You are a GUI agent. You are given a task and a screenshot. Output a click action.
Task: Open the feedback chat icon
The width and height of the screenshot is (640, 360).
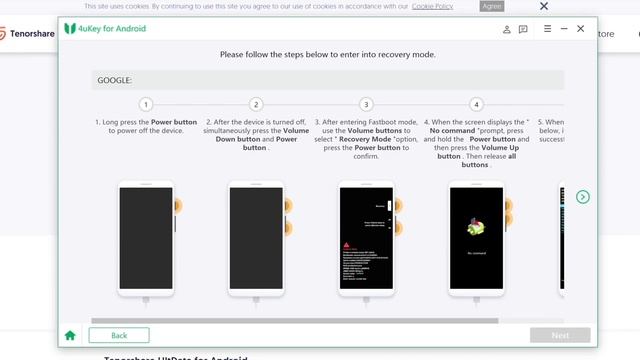click(x=523, y=29)
